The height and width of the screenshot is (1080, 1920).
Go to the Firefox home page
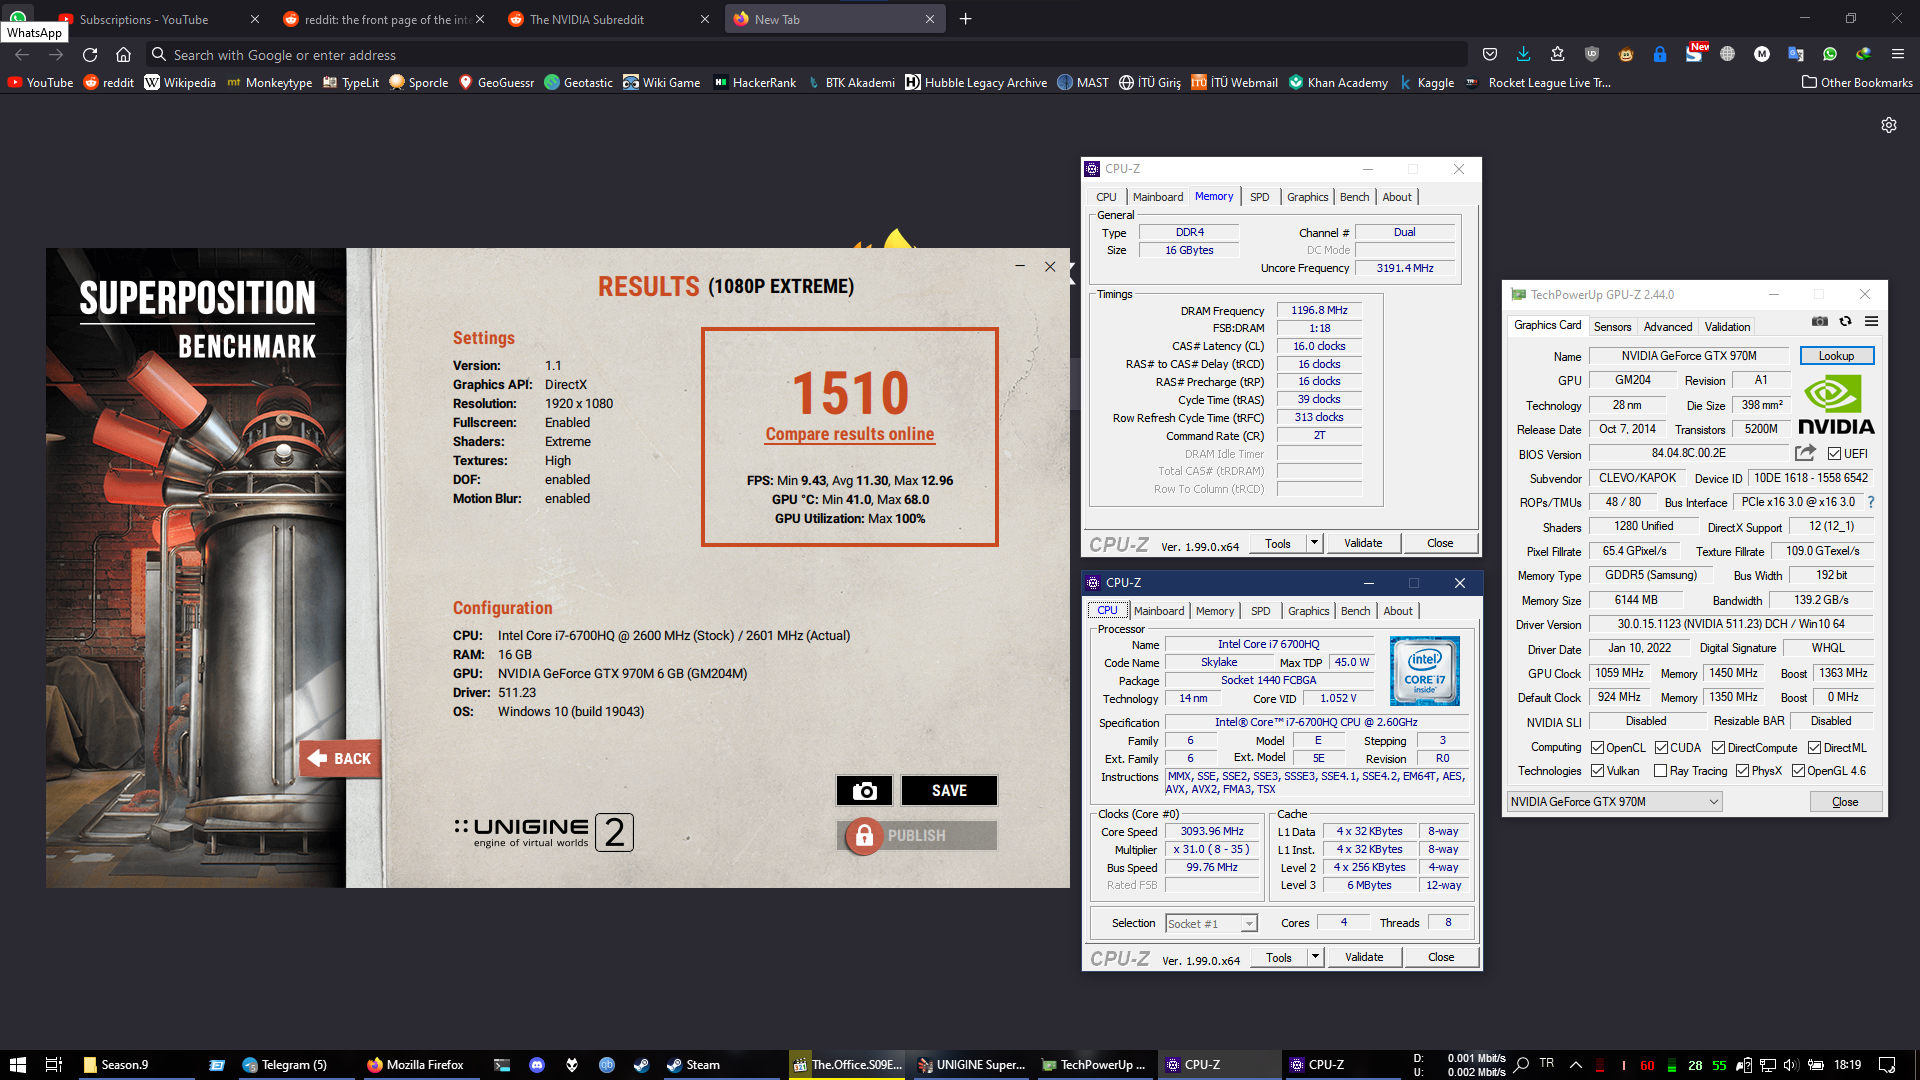coord(123,55)
